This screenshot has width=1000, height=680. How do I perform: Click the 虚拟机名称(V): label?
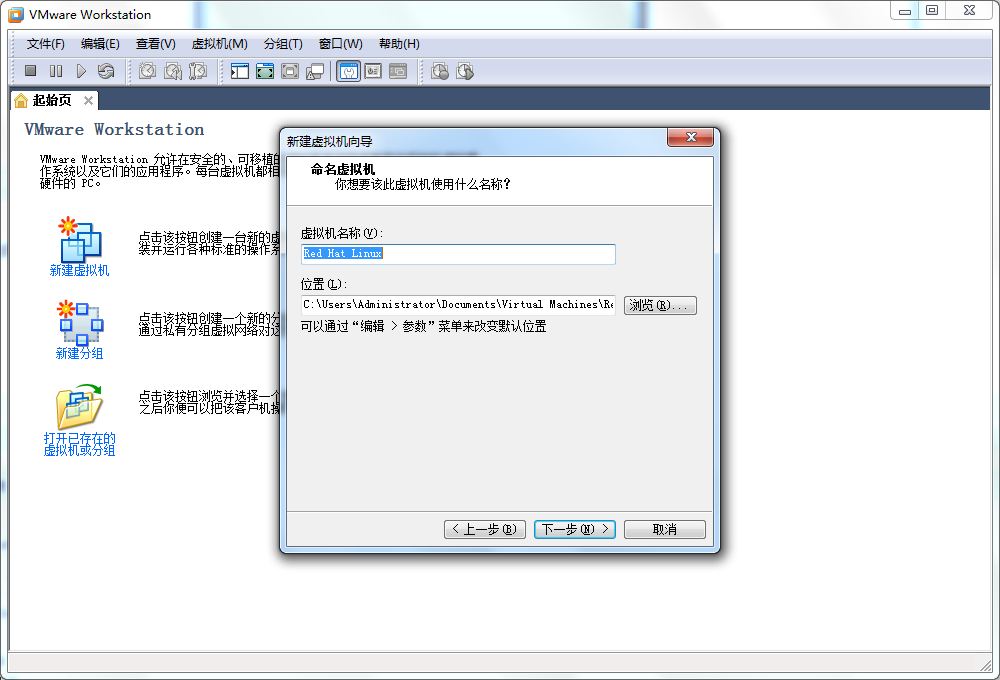point(341,233)
